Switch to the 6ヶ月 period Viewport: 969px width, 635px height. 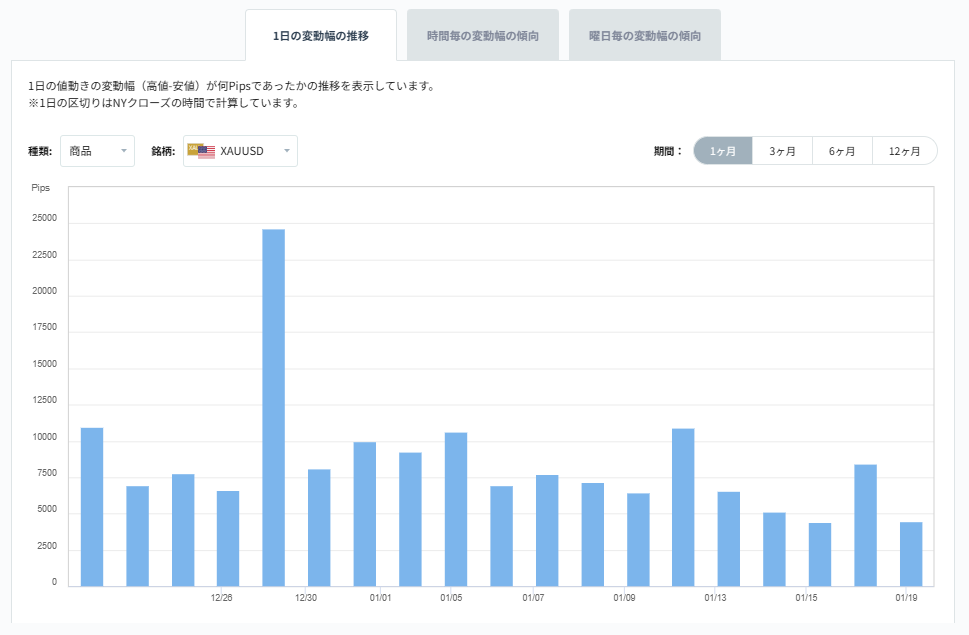[x=843, y=150]
